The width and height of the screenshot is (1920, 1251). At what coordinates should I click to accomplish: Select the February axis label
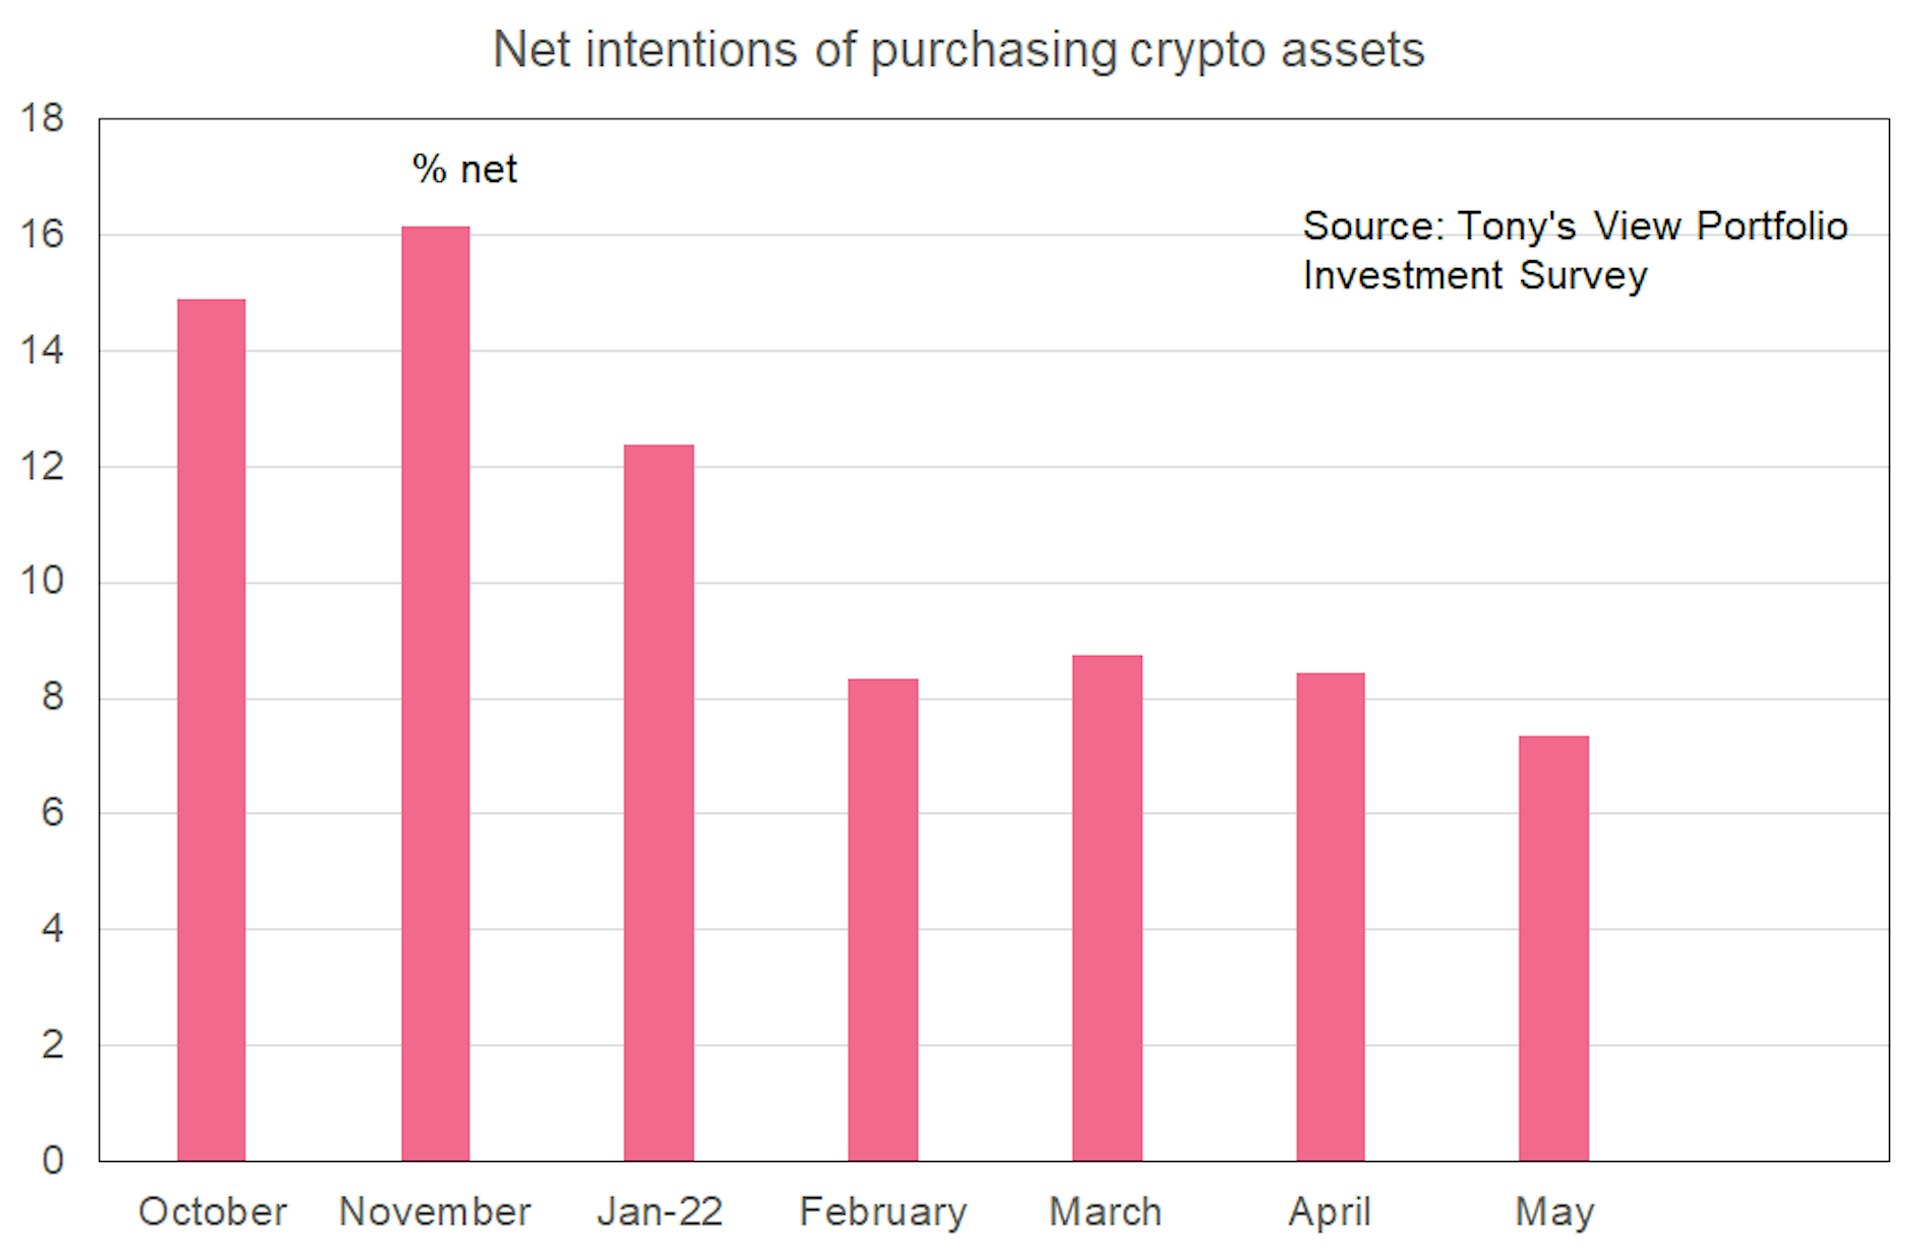883,1212
